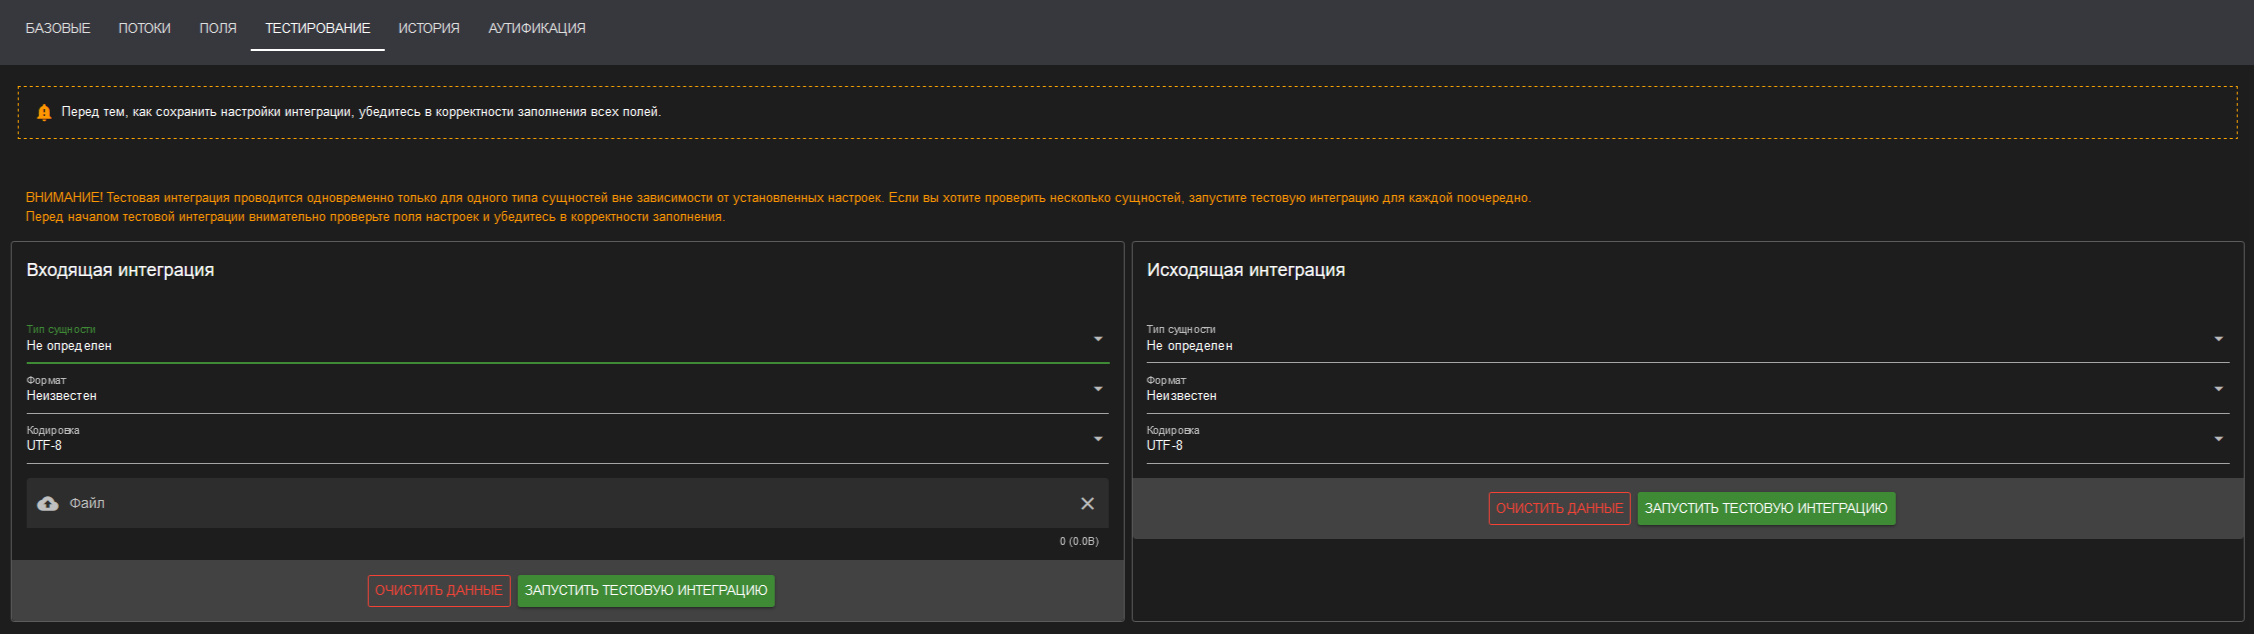
Task: Click the Файл upload input field
Action: 568,503
